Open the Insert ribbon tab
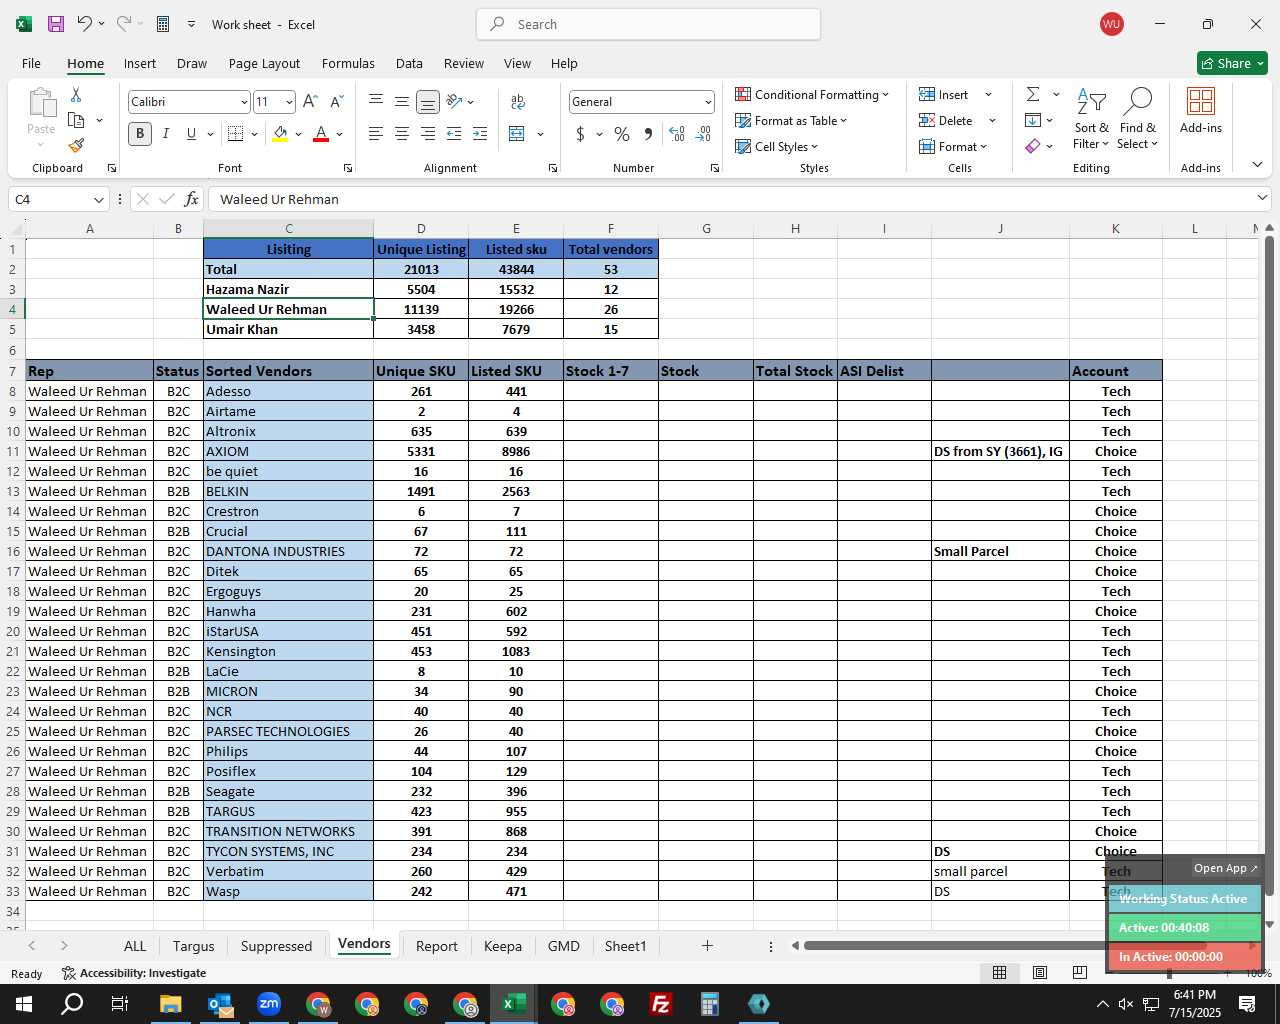Screen dimensions: 1280x1024 140,63
